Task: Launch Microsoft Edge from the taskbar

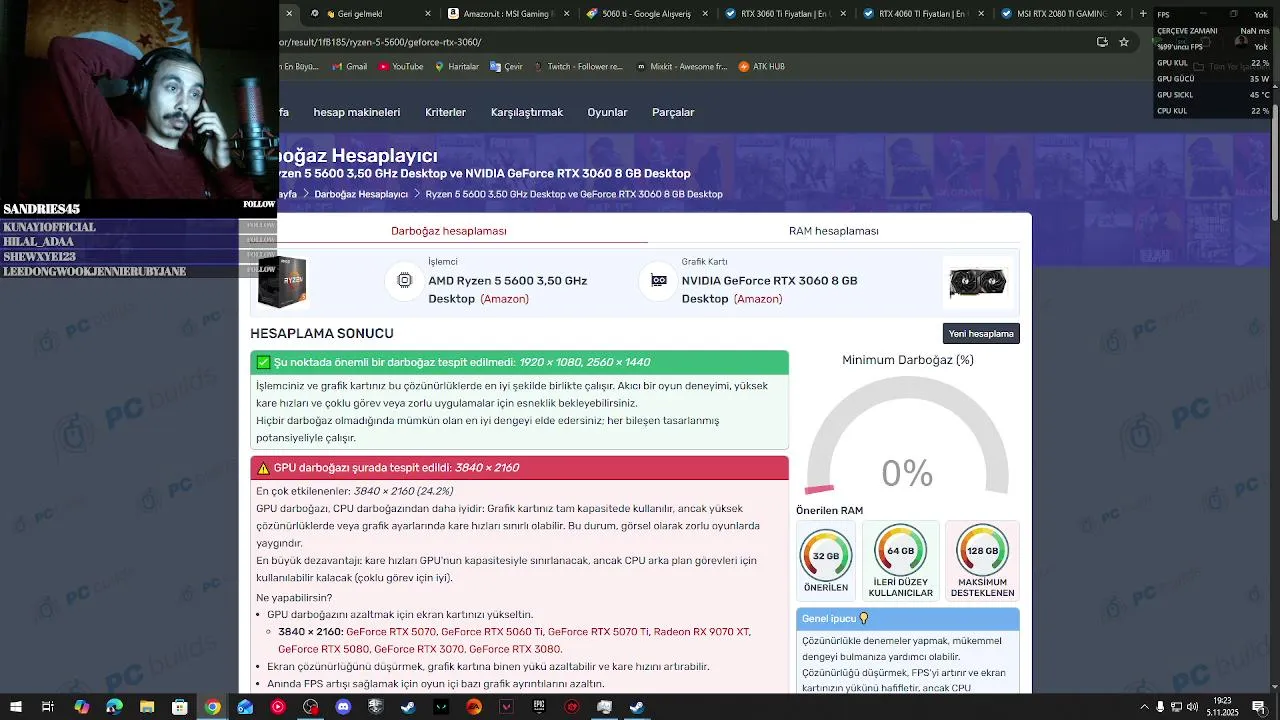Action: pos(114,707)
